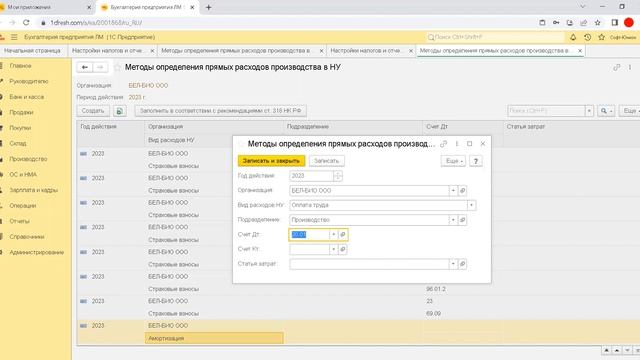Open history clock icon in header
Screen dimensions: 640x360
coord(587,37)
